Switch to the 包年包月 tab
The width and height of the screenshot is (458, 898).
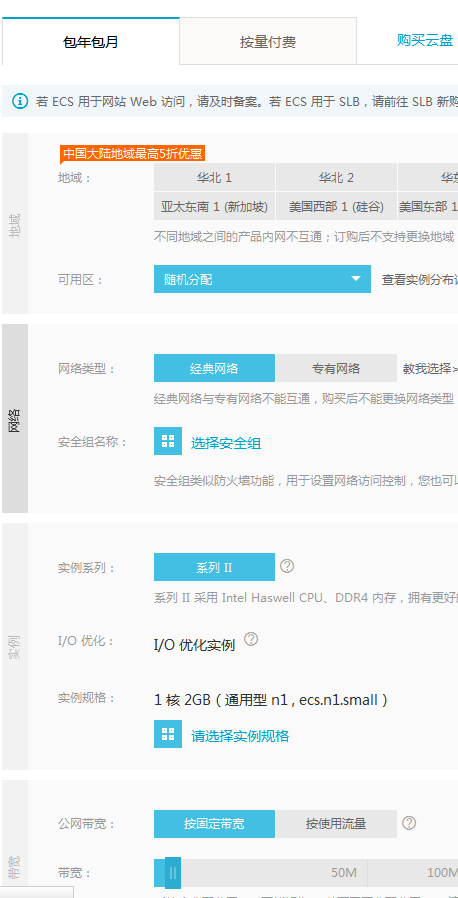(x=90, y=41)
